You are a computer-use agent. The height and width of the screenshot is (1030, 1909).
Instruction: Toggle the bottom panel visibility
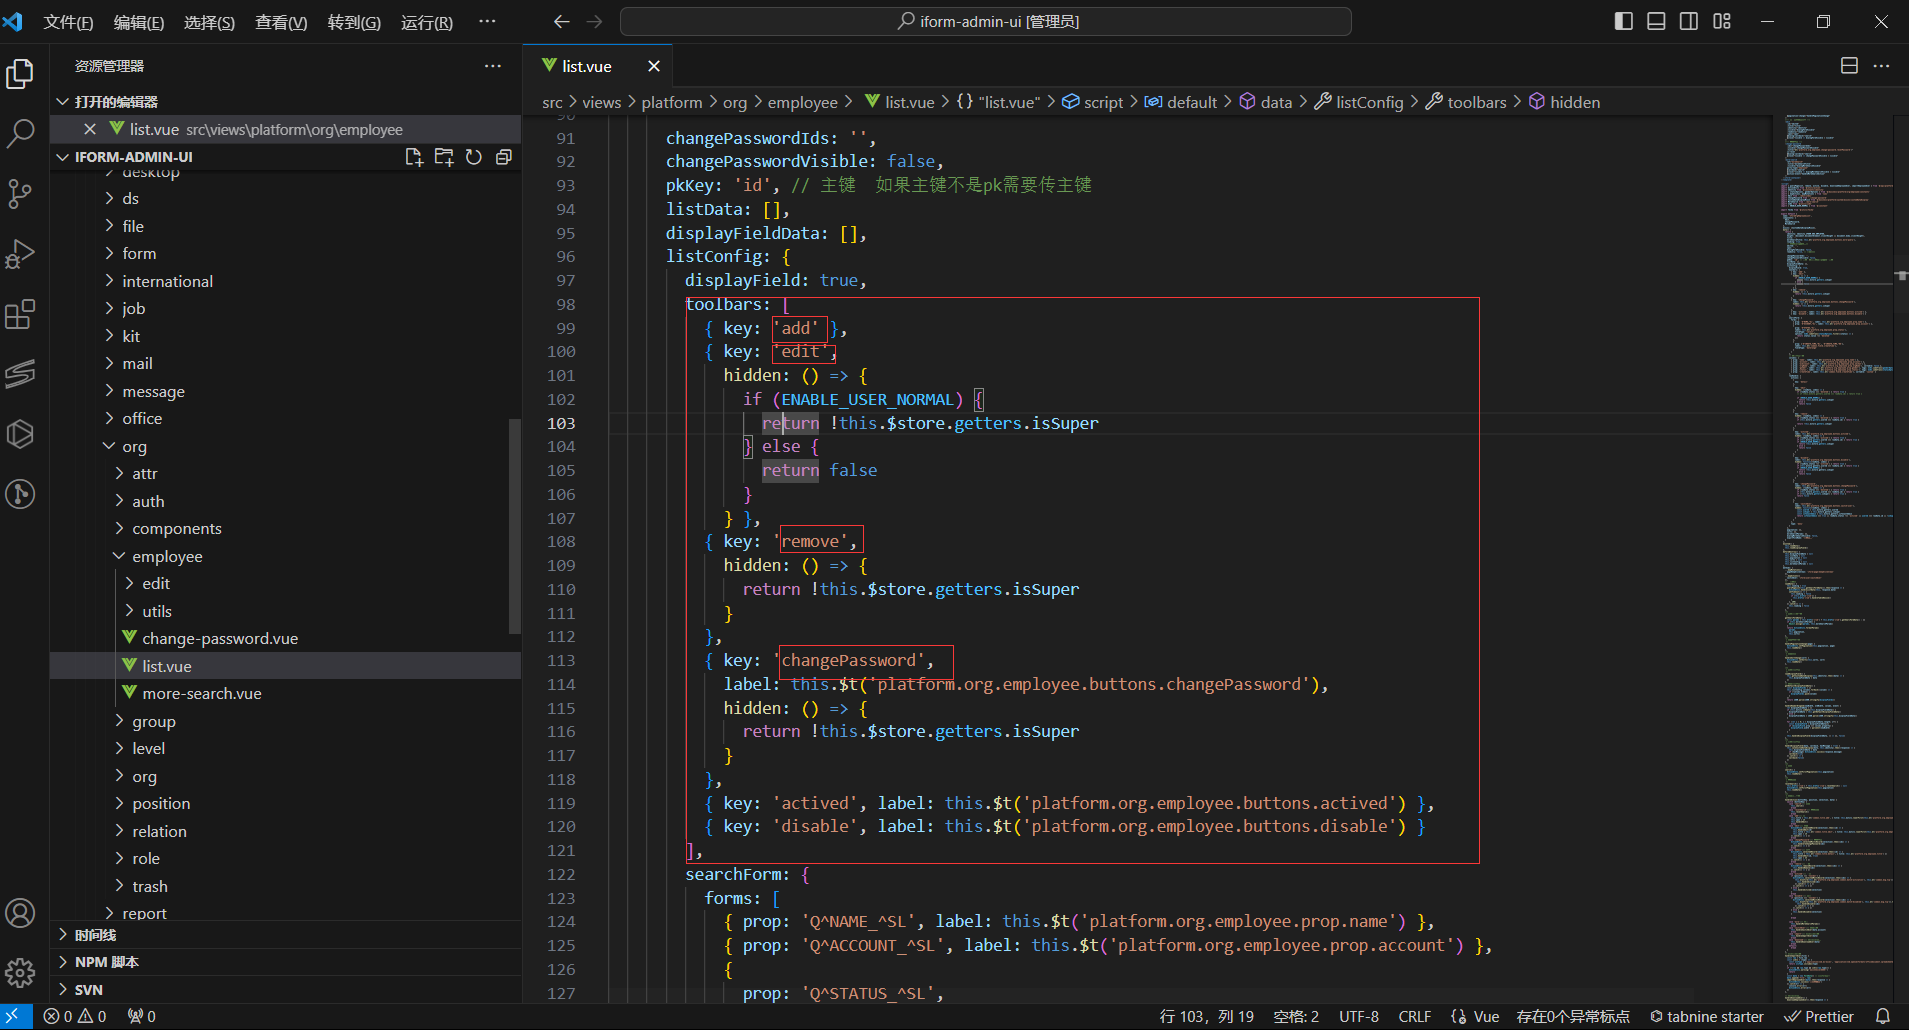1656,21
